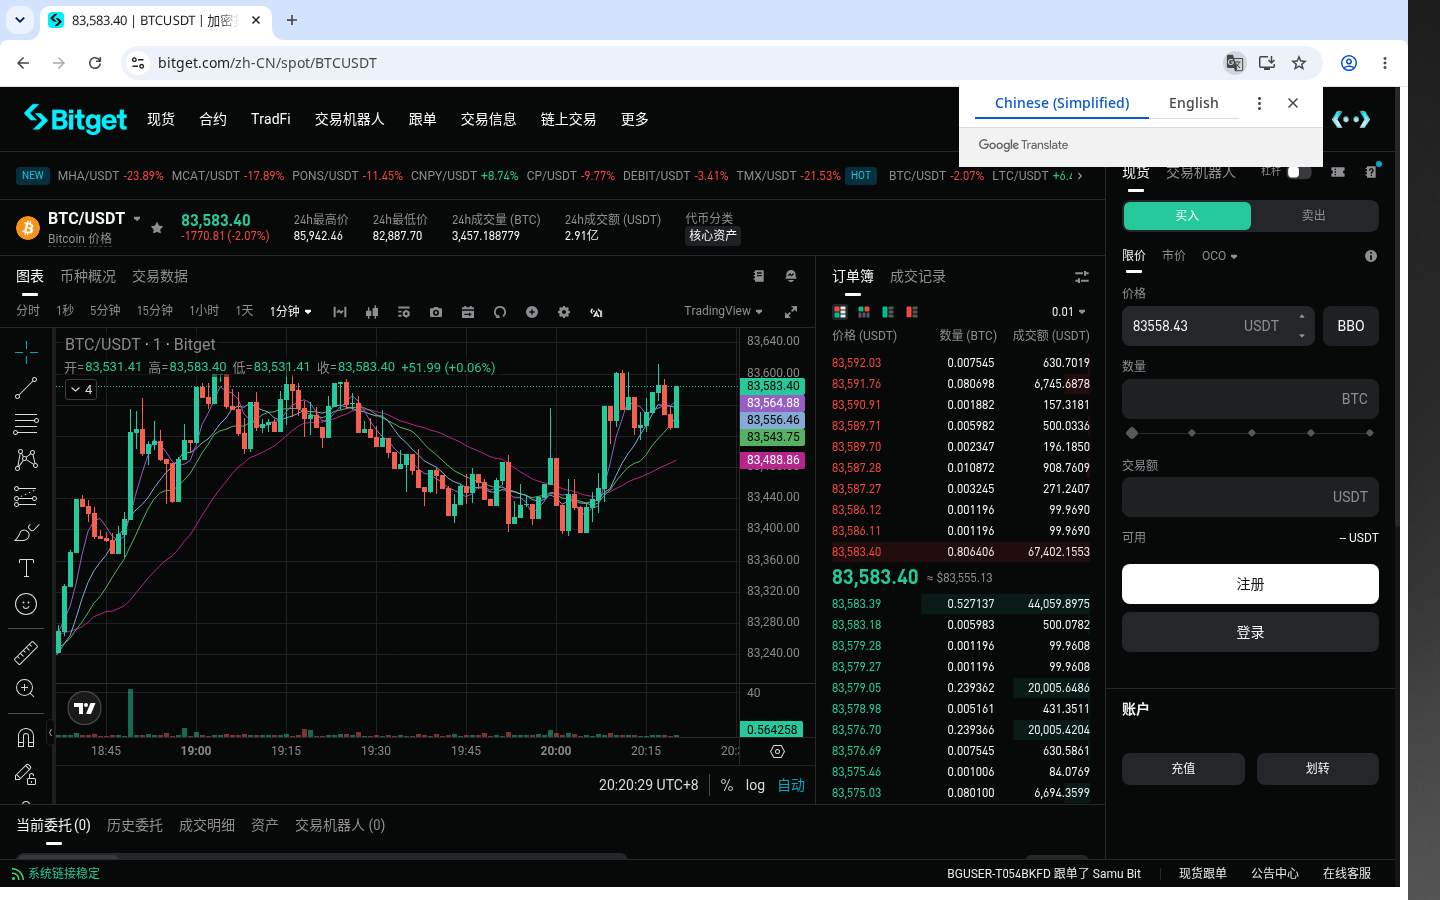Viewport: 1440px width, 900px height.
Task: Switch to 币种概况 tab
Action: [x=88, y=276]
